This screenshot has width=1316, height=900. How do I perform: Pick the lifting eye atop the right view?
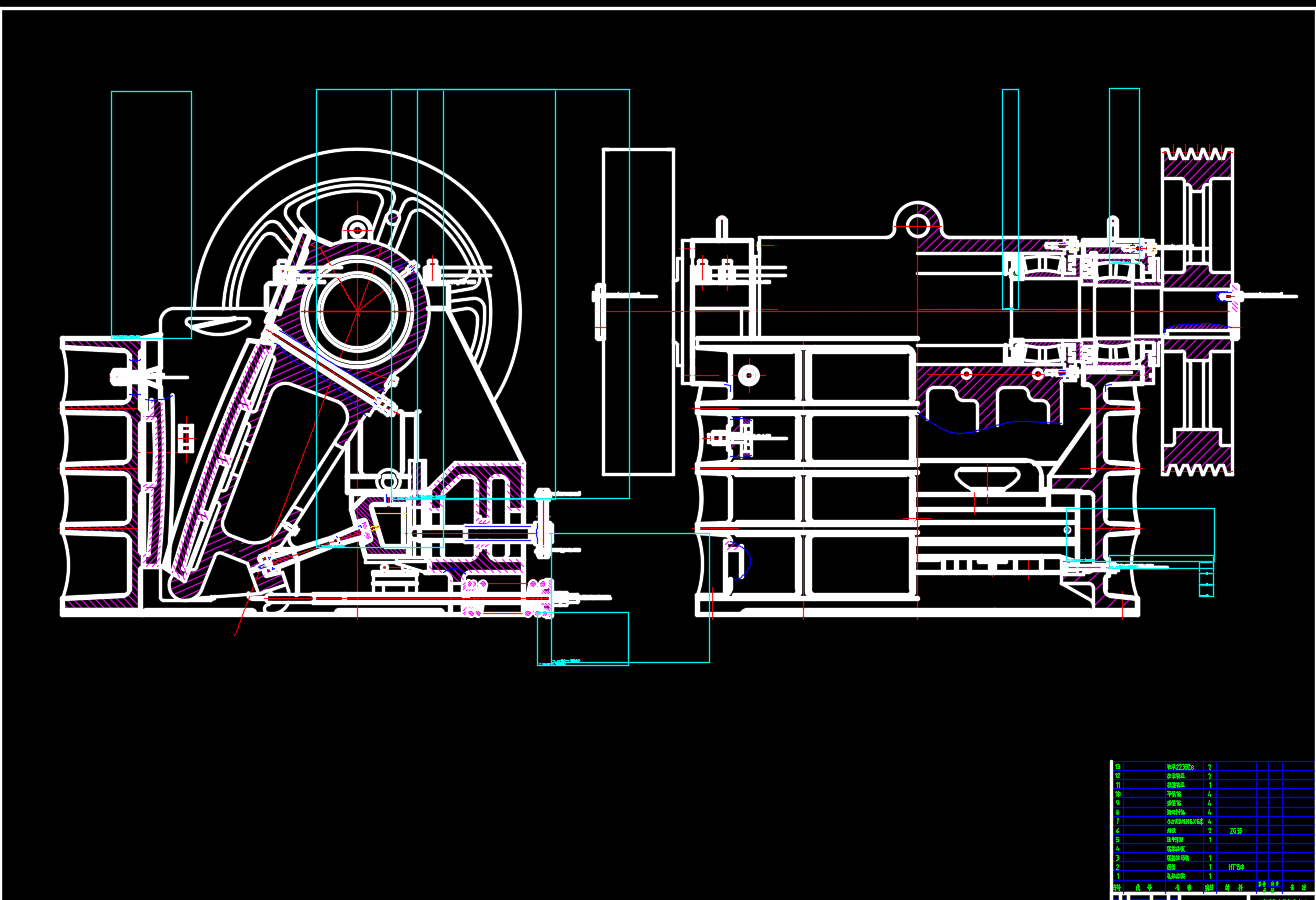pos(919,222)
